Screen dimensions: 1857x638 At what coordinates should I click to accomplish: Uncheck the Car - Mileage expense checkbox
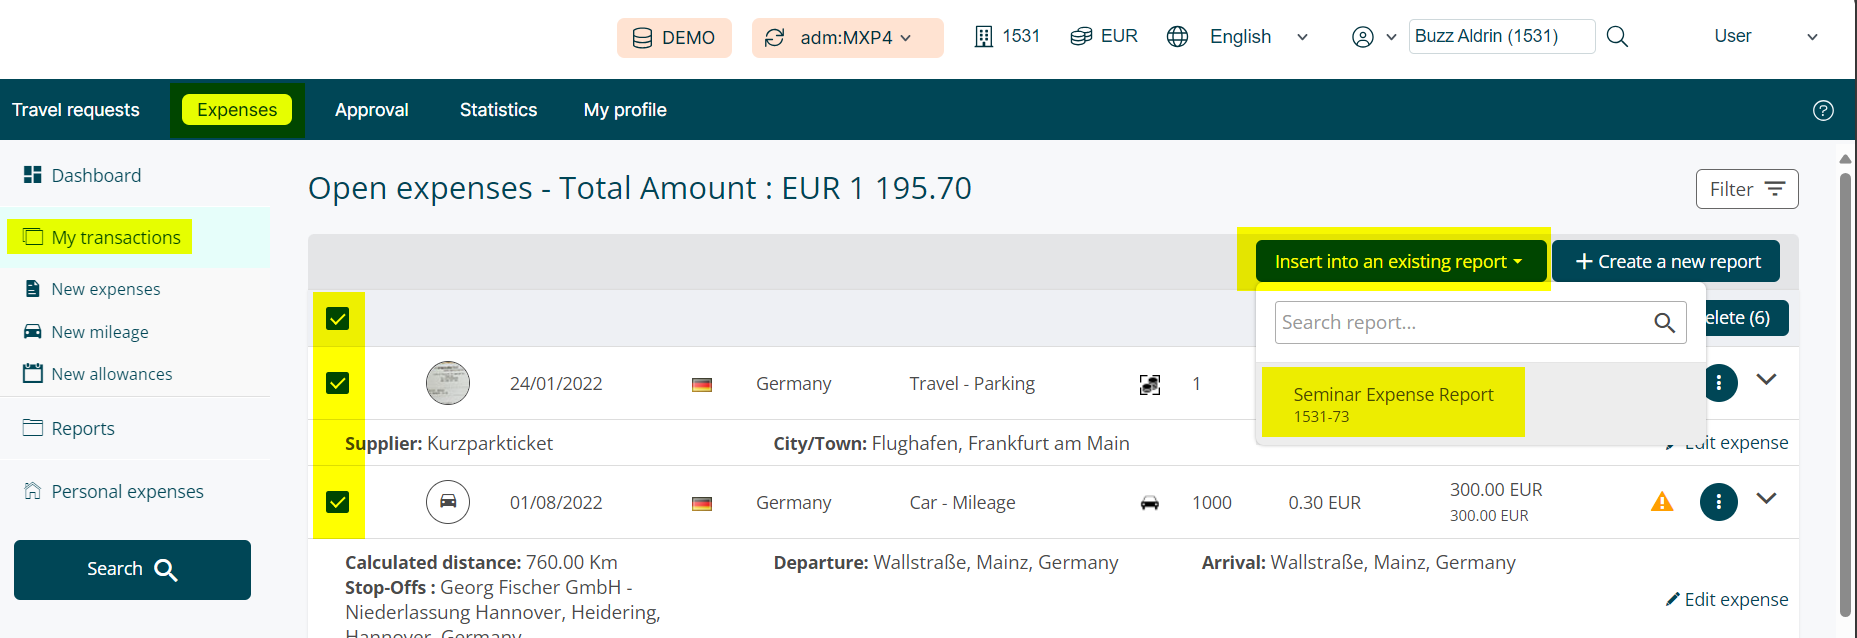click(338, 502)
